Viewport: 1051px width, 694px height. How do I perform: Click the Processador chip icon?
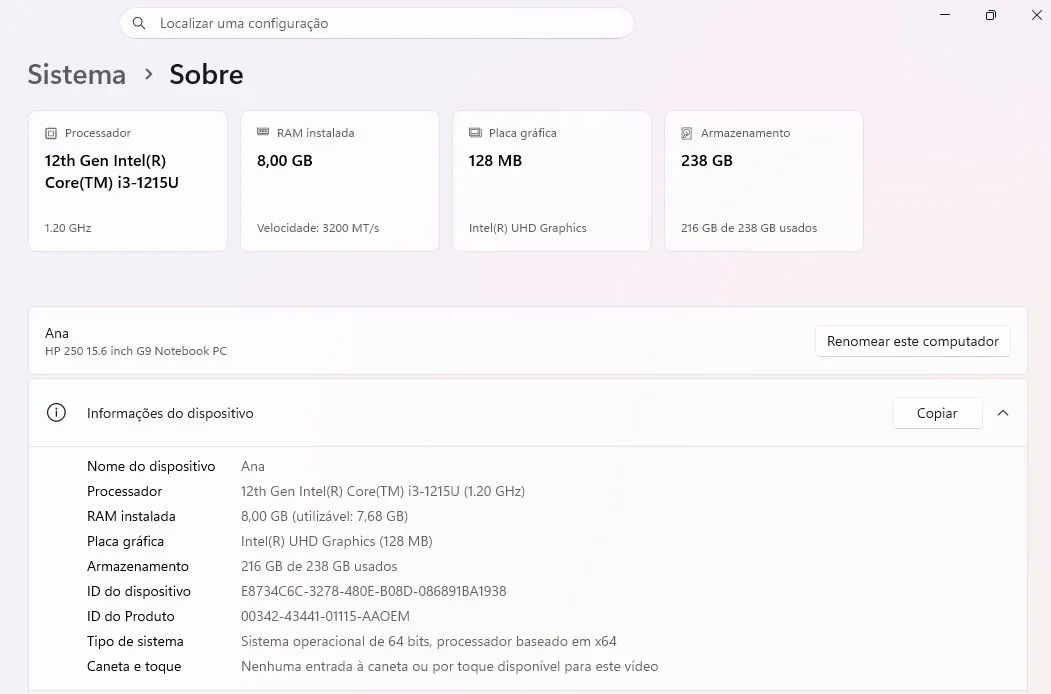[51, 133]
